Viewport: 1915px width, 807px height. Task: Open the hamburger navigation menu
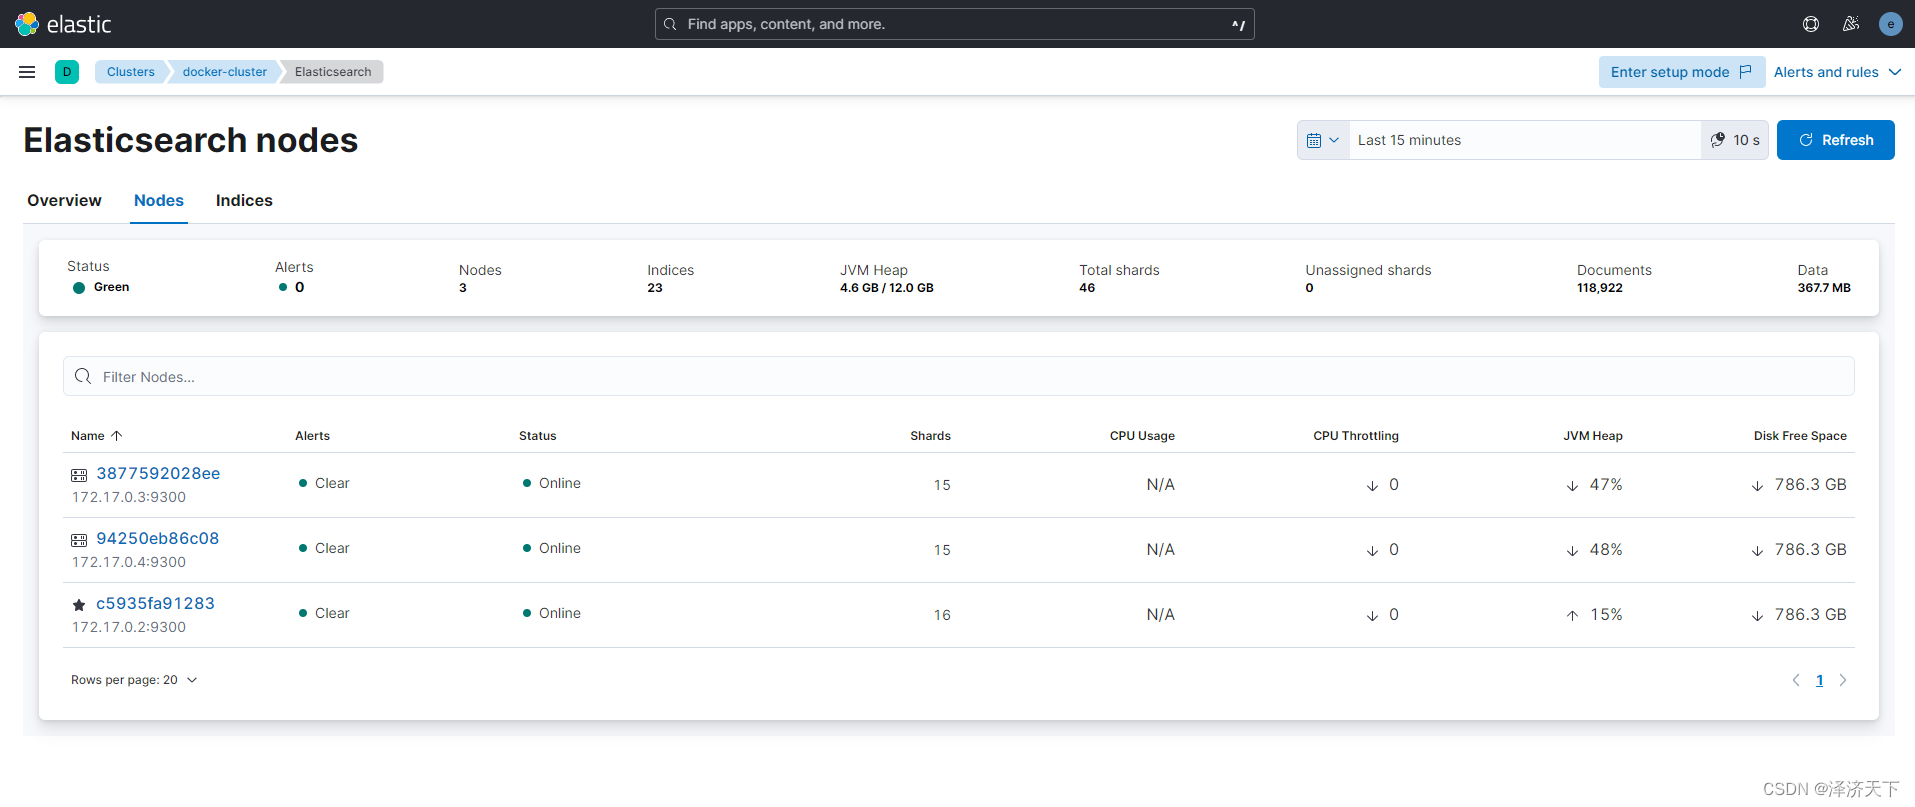point(27,72)
